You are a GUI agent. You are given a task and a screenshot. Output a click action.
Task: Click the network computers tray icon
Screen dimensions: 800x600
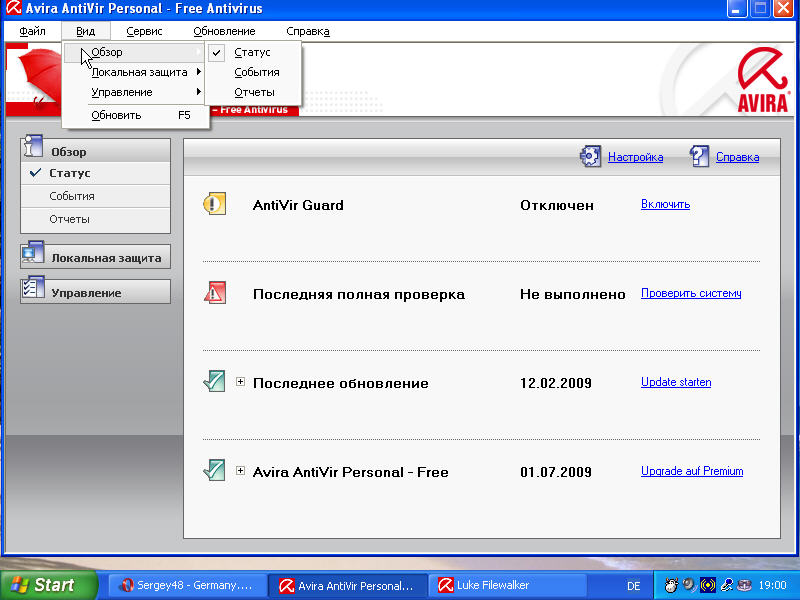click(x=744, y=585)
